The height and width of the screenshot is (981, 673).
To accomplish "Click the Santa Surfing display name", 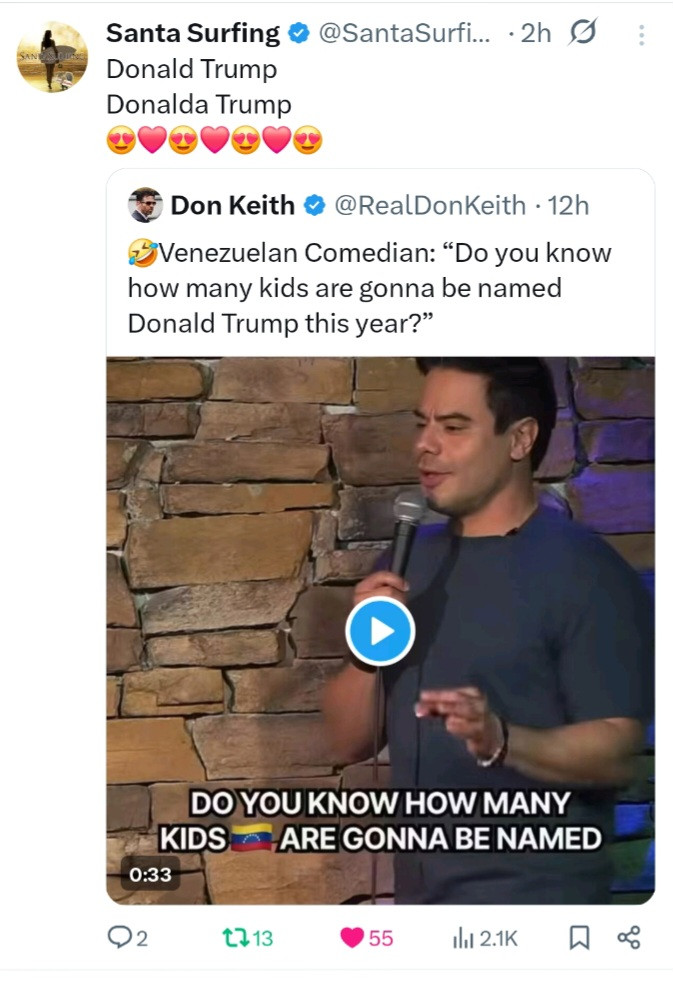I will click(192, 33).
